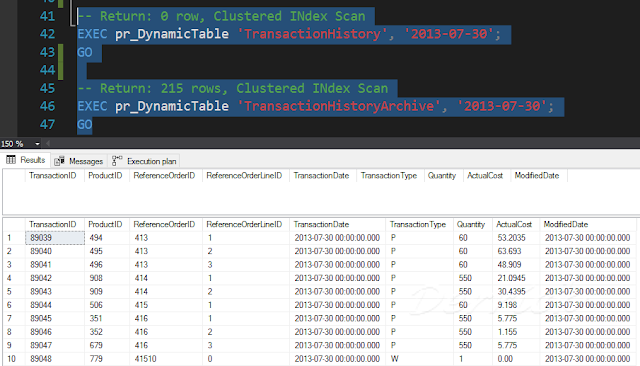Switch to the Messages tab
The width and height of the screenshot is (640, 366).
(x=79, y=161)
